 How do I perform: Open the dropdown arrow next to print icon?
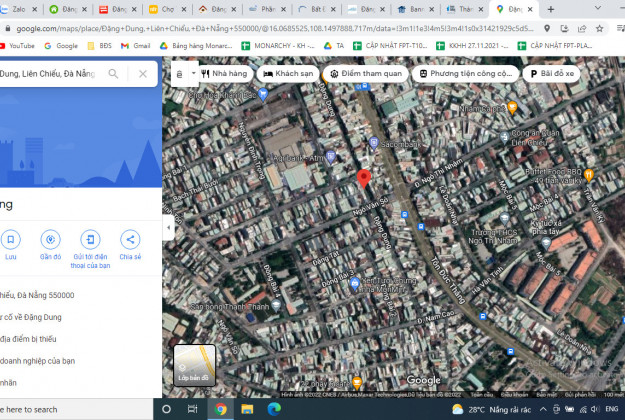click(x=194, y=73)
